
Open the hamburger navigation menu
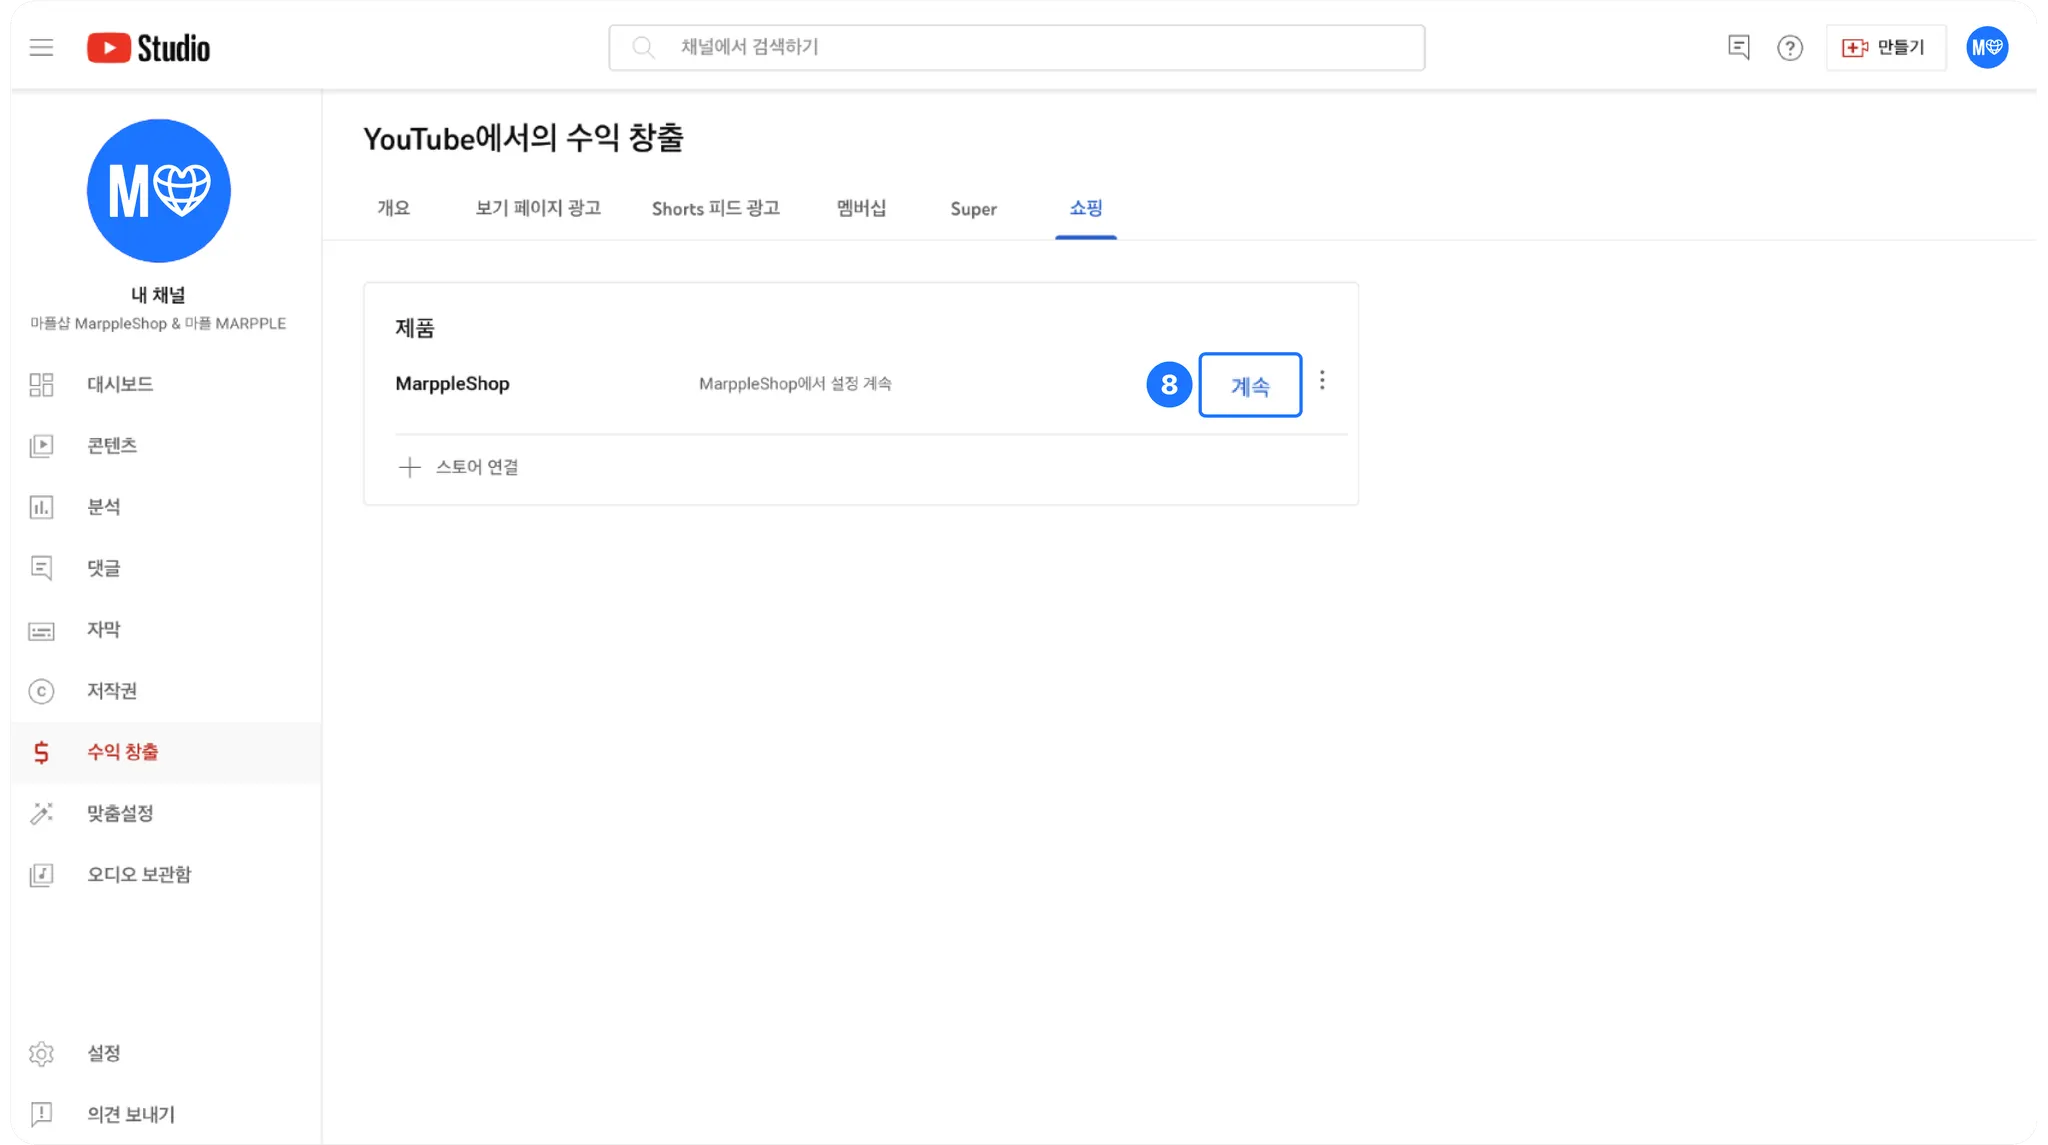[41, 48]
